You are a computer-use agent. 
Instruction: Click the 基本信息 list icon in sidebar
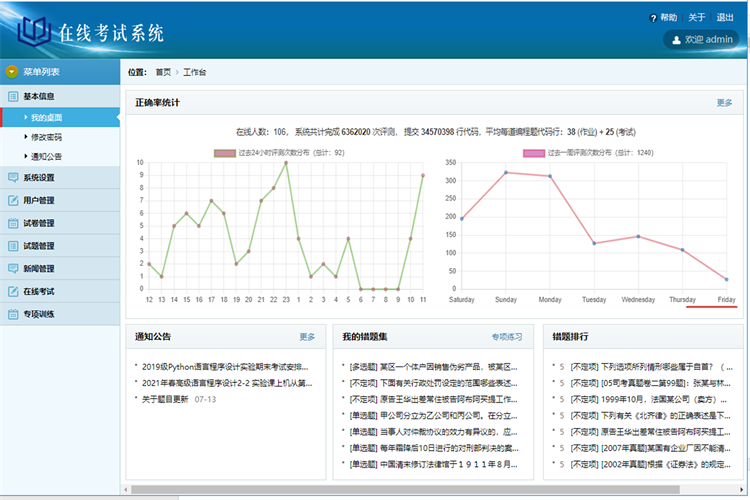(x=13, y=97)
